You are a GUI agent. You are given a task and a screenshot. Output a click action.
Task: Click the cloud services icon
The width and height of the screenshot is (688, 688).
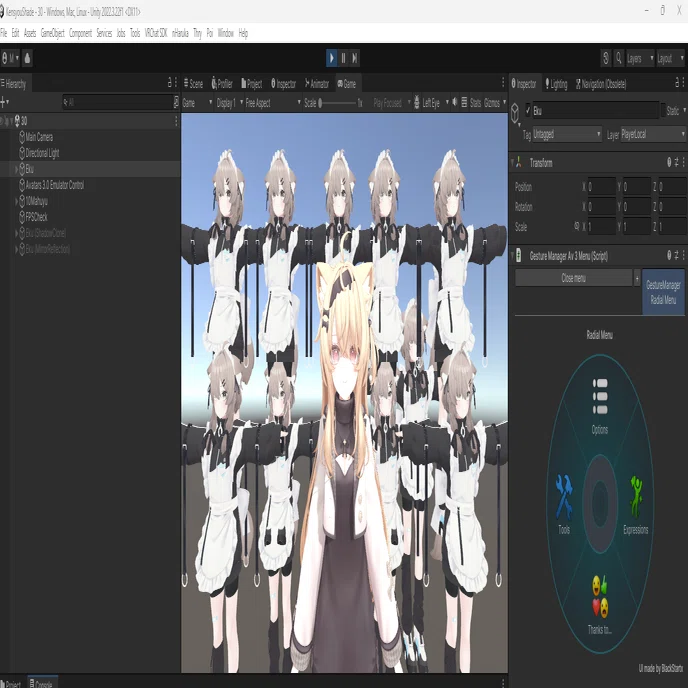coord(27,58)
